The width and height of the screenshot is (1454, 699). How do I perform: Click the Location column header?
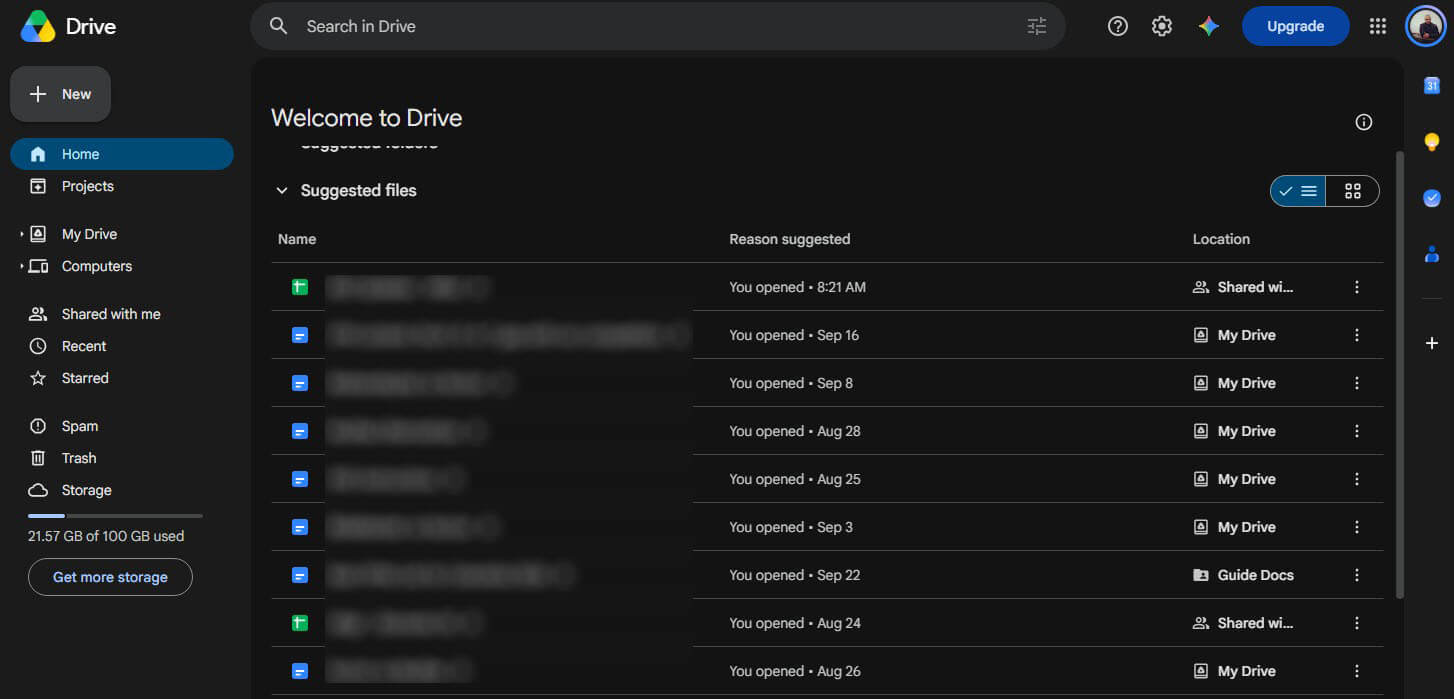tap(1221, 239)
